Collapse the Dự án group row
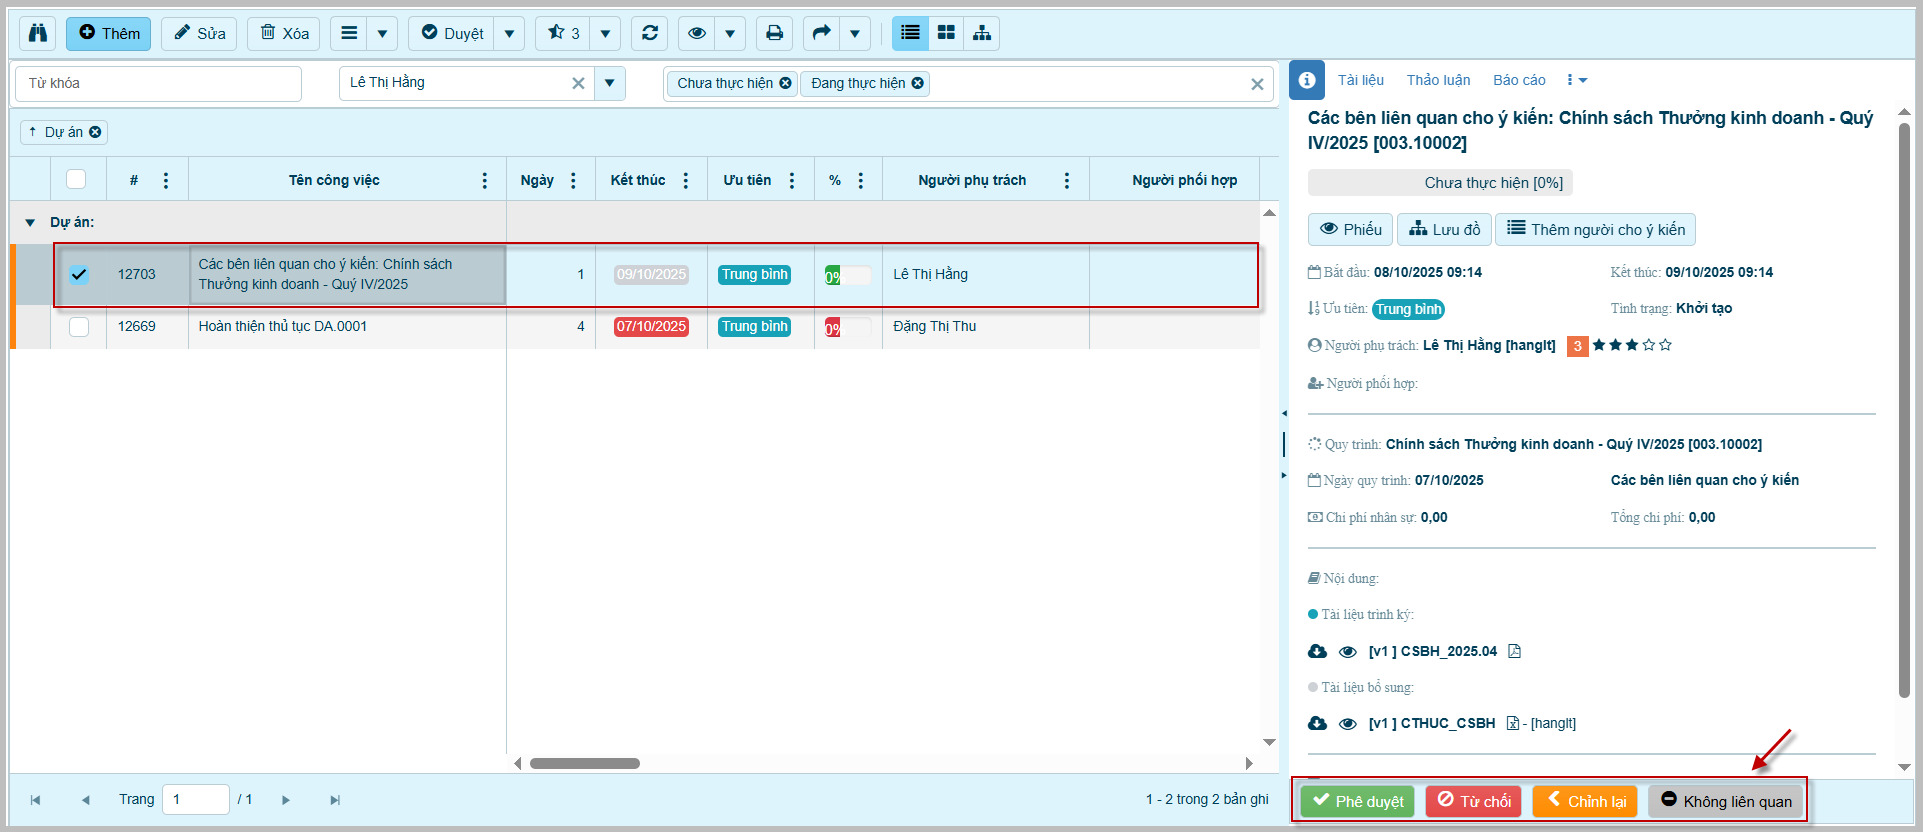The width and height of the screenshot is (1923, 832). click(30, 222)
